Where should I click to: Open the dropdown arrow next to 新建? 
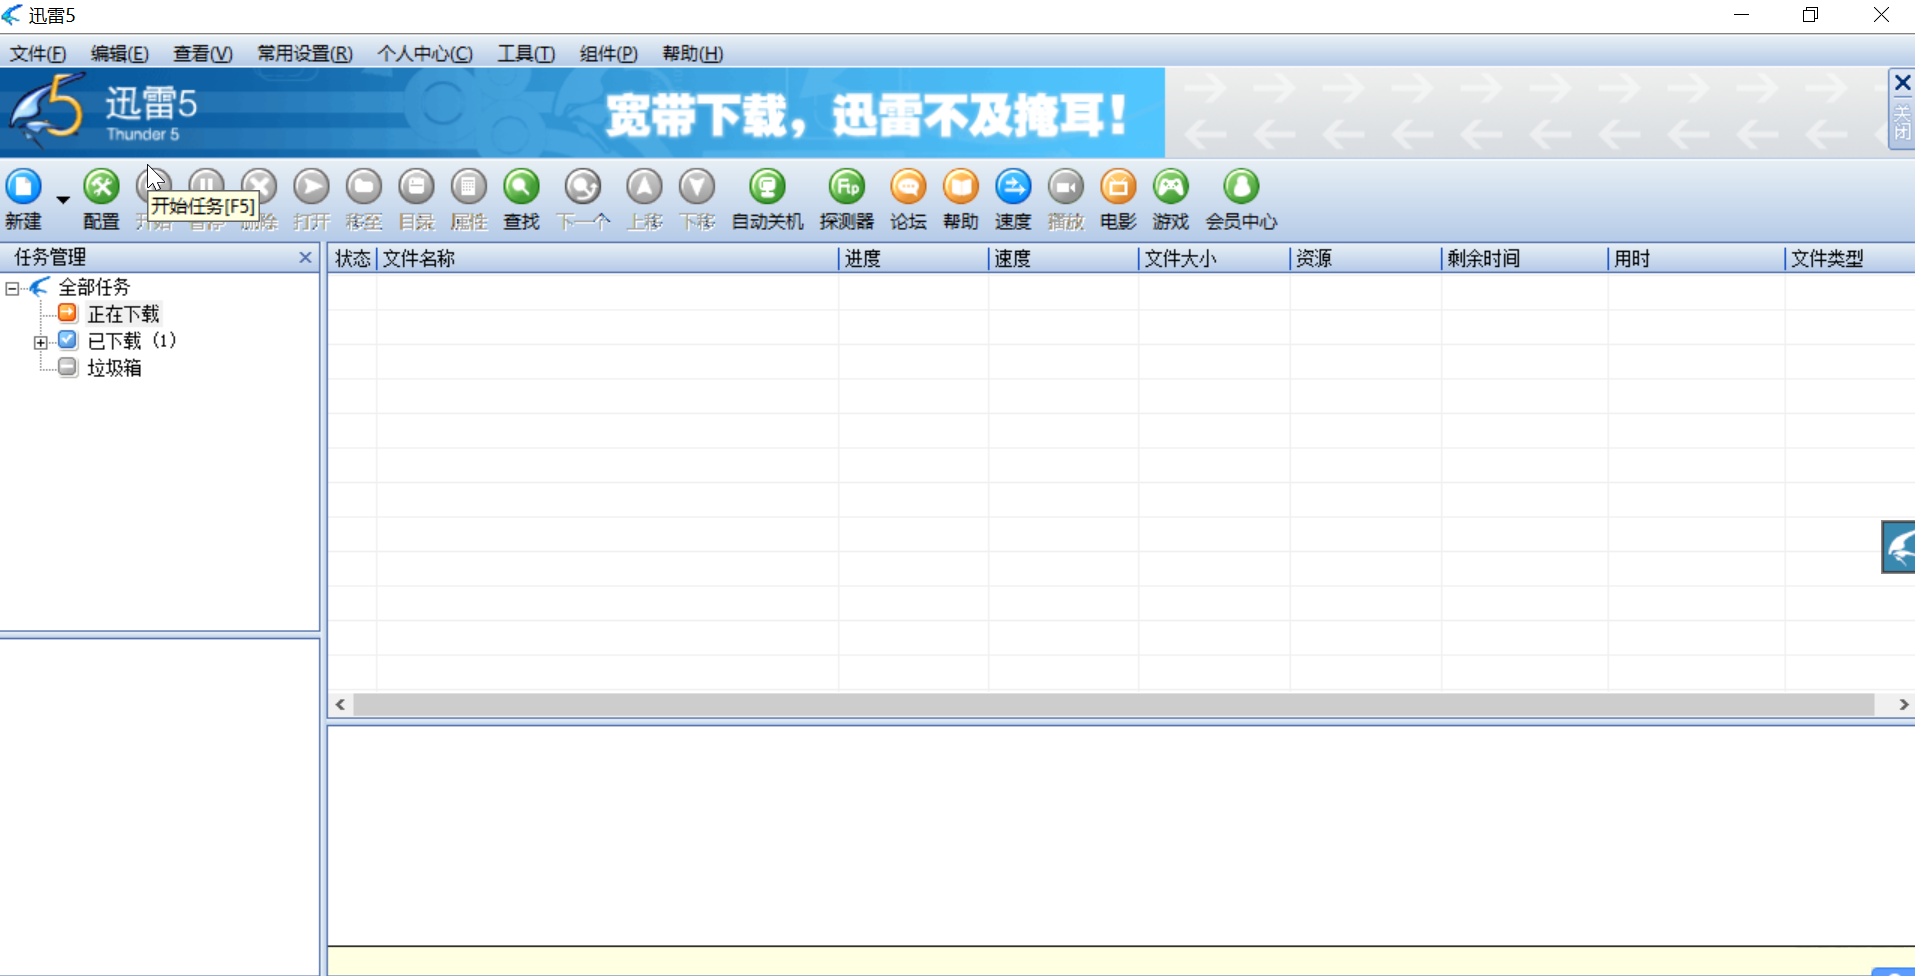(63, 200)
